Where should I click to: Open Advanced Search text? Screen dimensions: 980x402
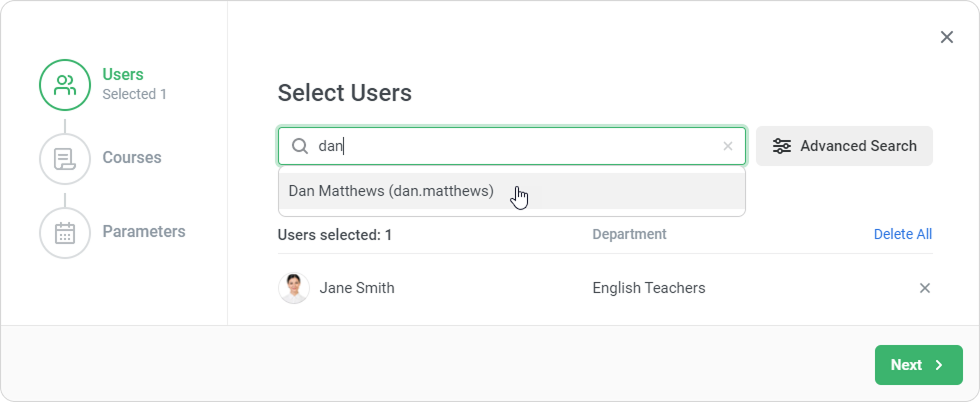coord(858,146)
